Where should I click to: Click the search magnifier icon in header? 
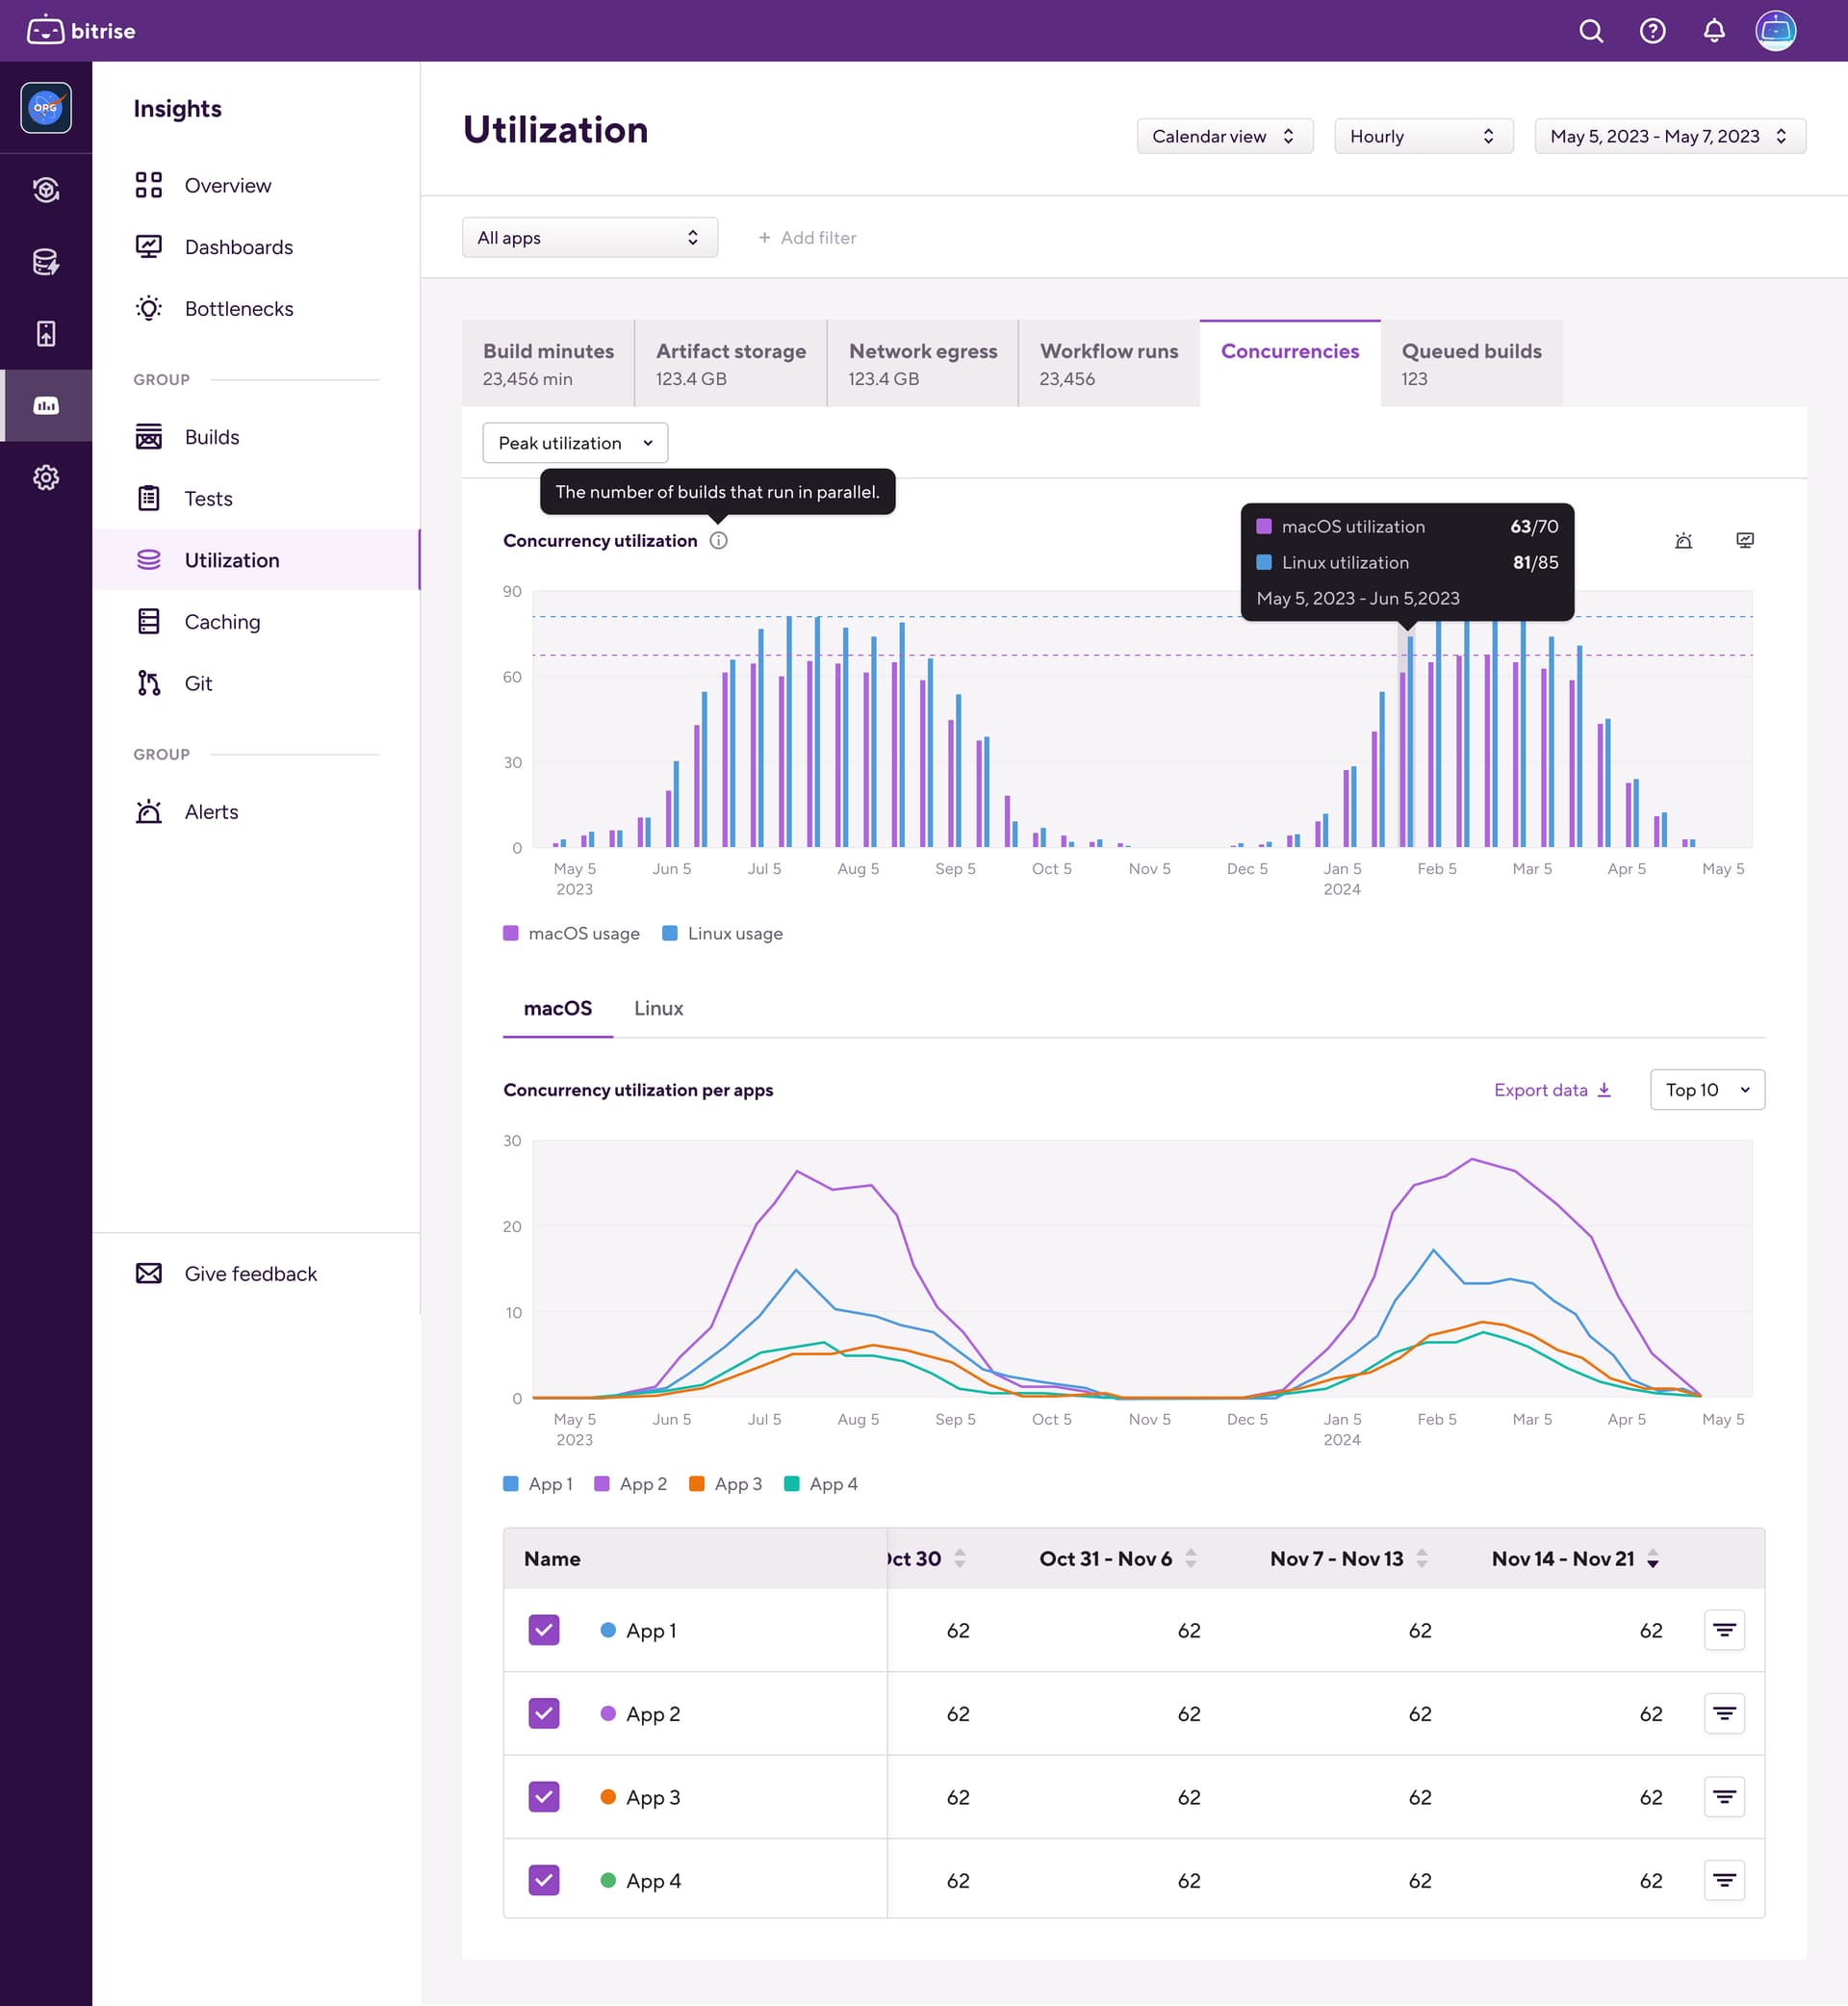(x=1590, y=31)
